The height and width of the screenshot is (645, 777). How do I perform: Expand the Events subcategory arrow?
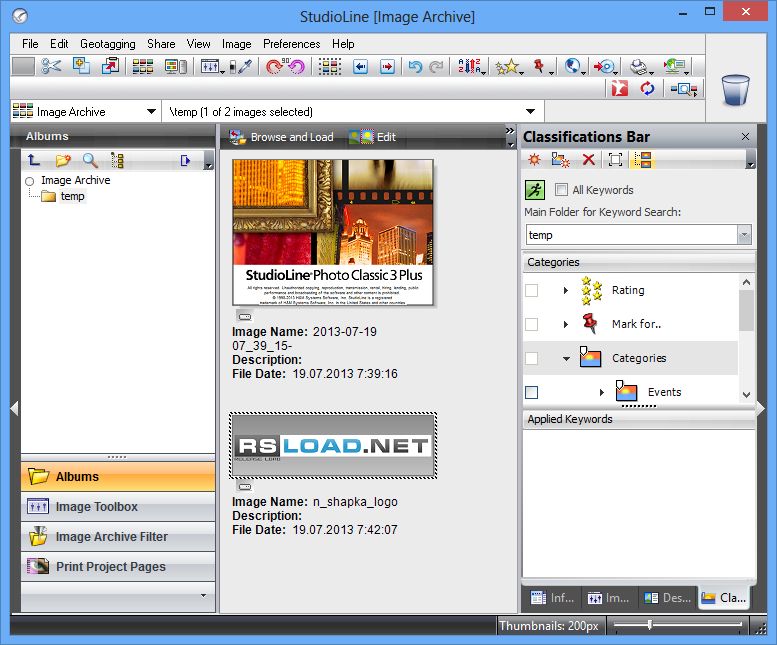[601, 392]
